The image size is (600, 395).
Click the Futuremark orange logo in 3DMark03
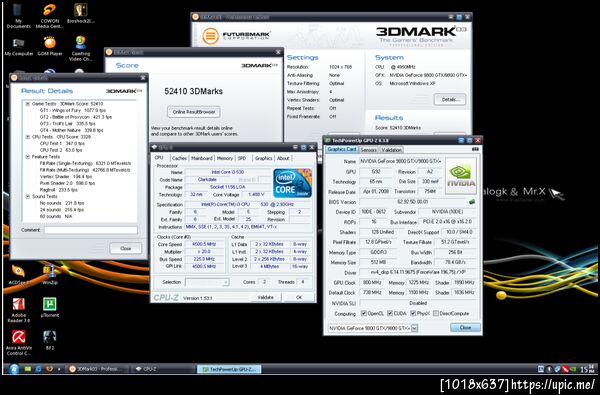coord(210,36)
